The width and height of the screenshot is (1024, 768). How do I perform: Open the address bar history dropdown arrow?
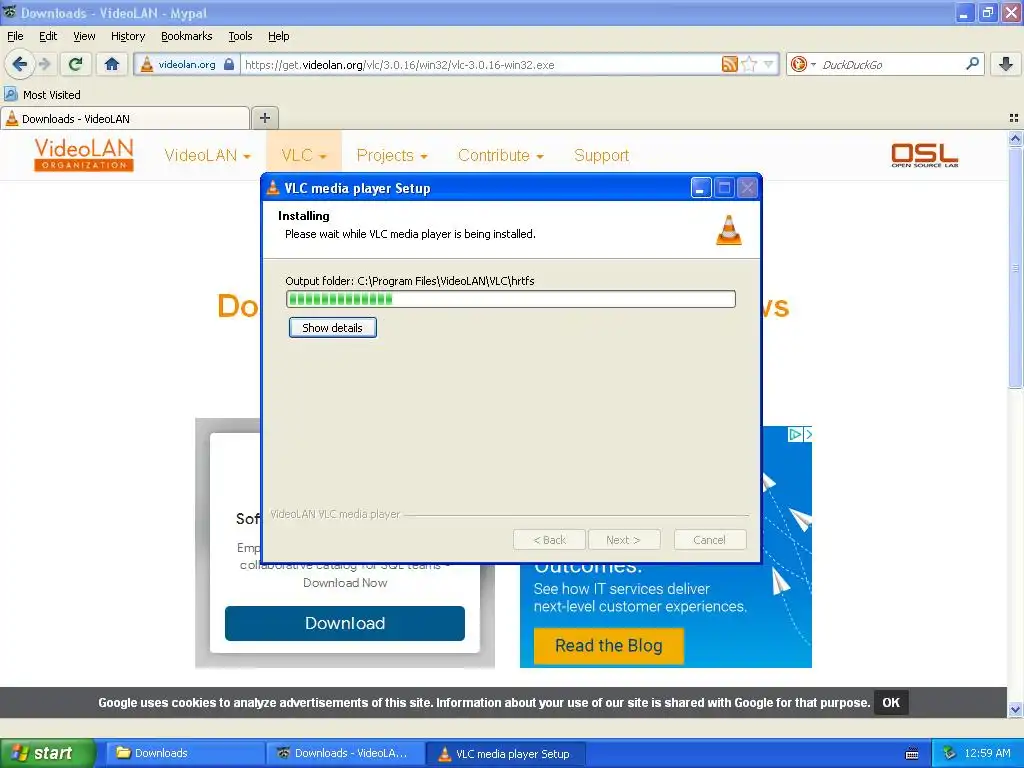pos(769,64)
